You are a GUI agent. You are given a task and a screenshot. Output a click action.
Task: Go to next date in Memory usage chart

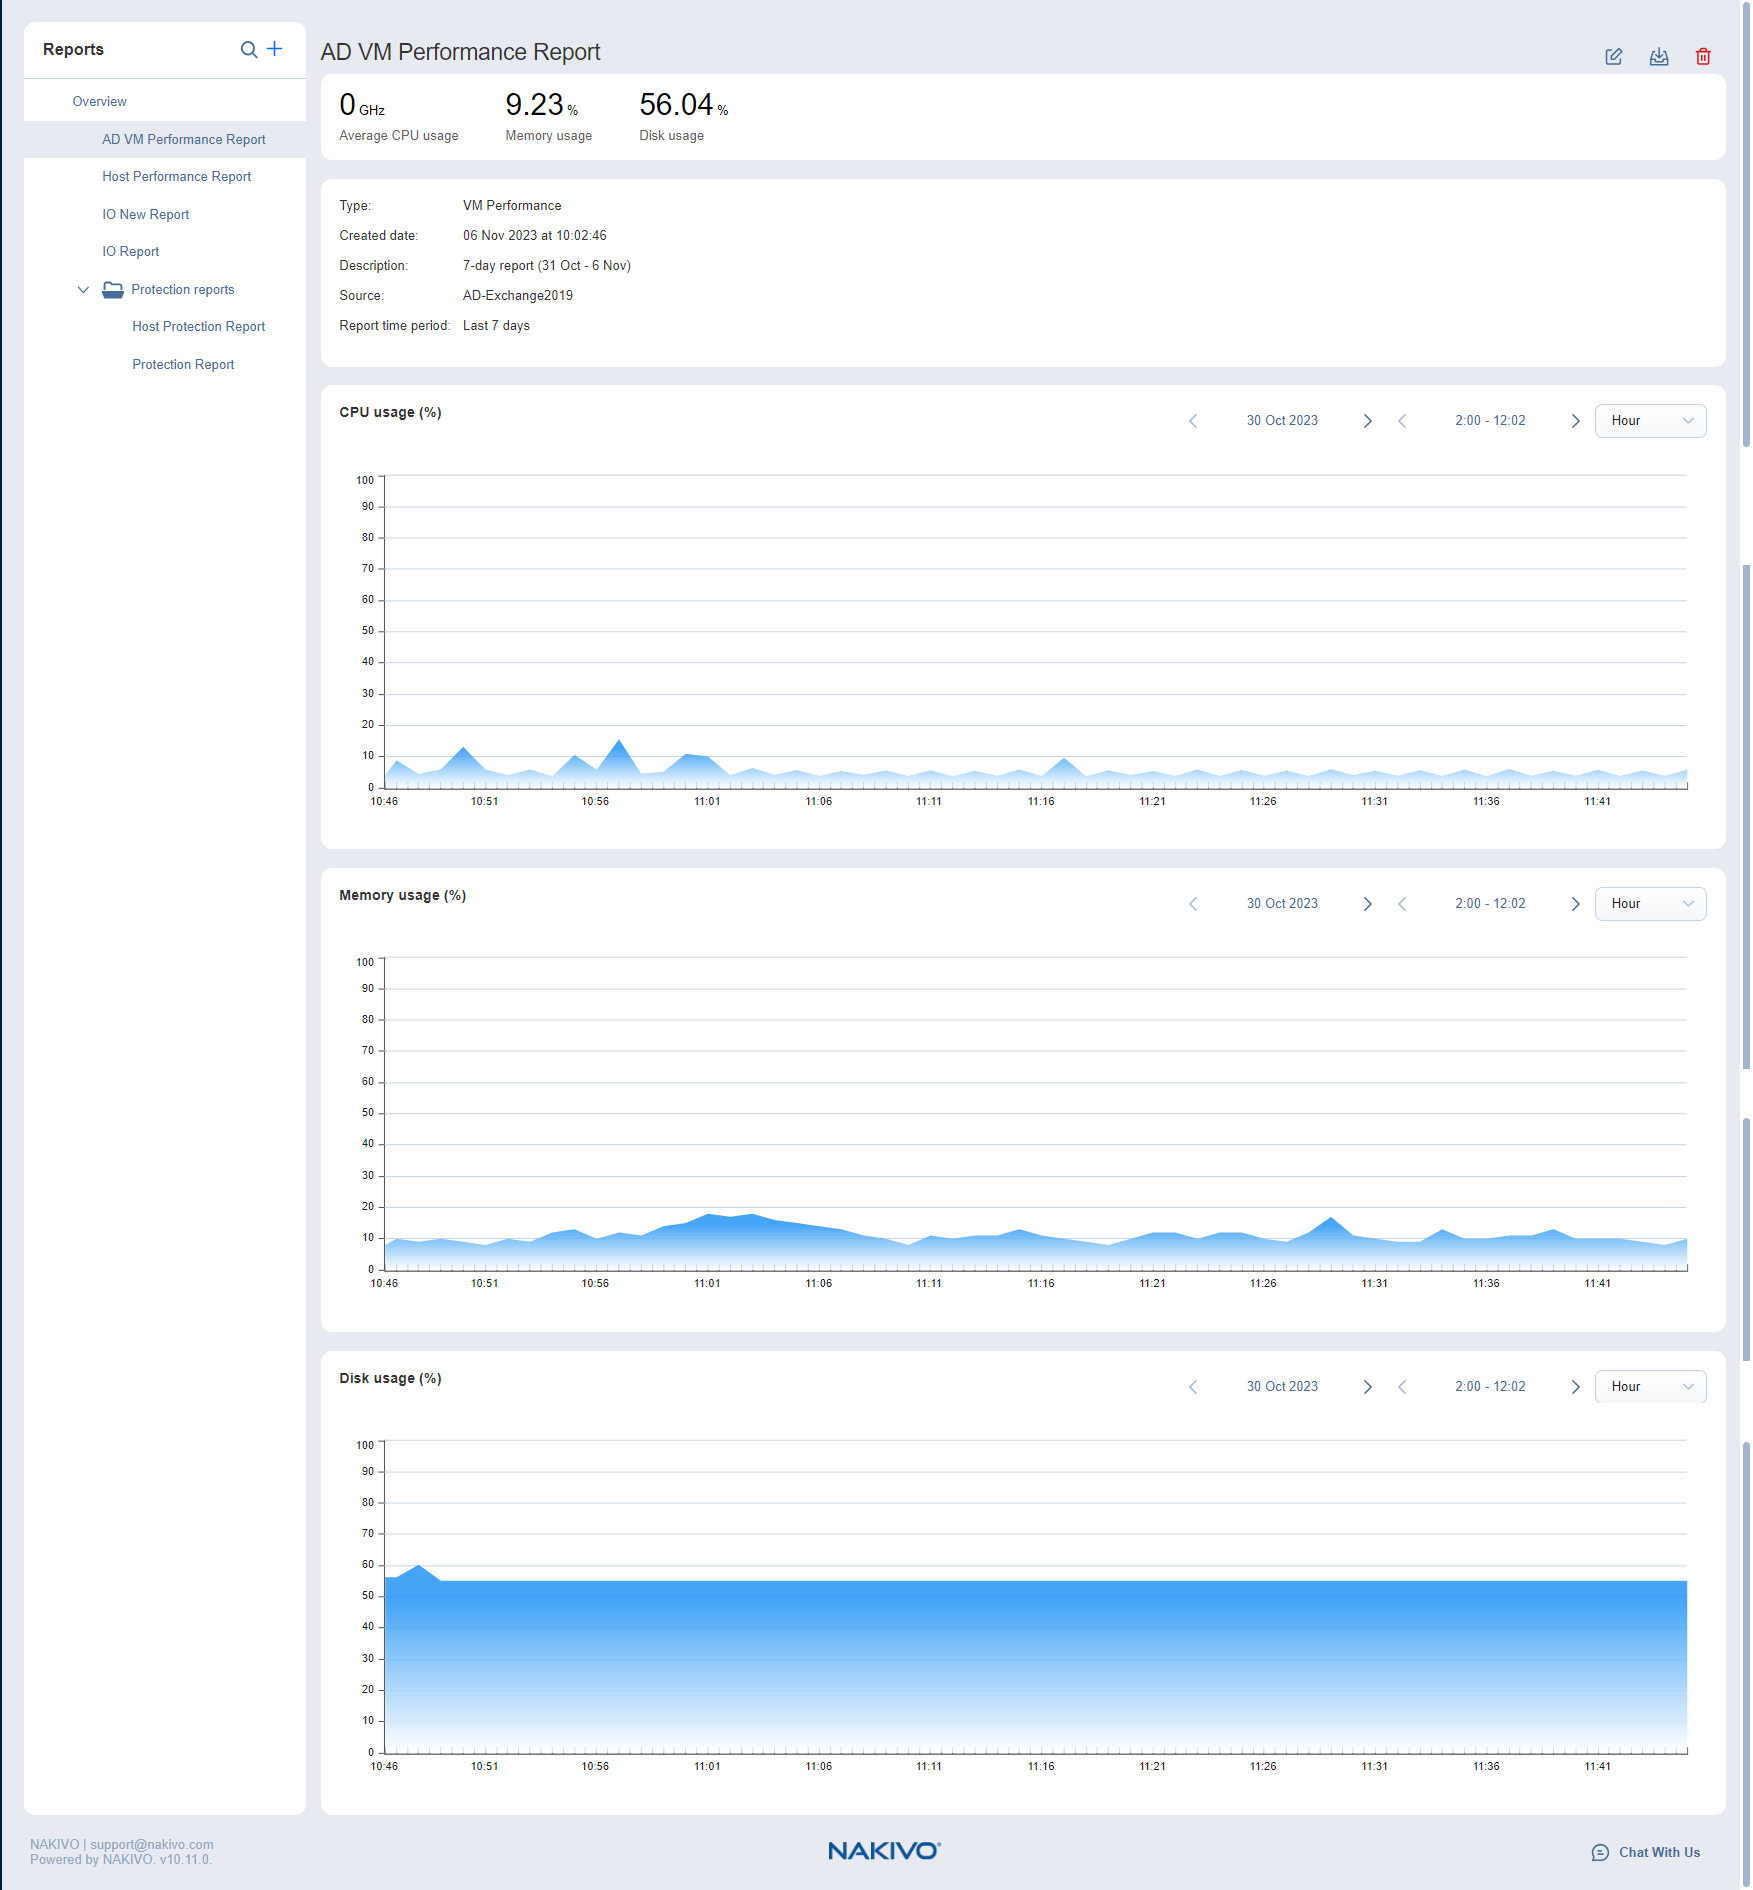click(x=1367, y=904)
